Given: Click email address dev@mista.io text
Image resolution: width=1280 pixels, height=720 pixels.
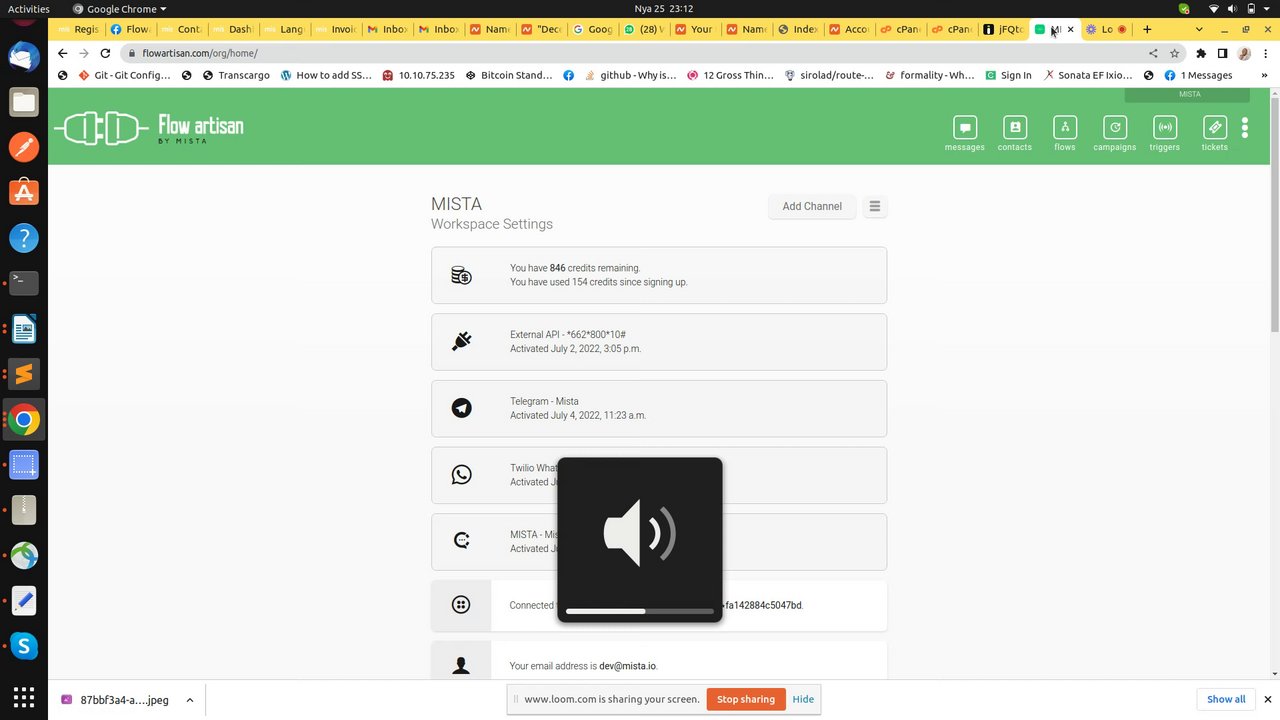Looking at the screenshot, I should pos(627,666).
